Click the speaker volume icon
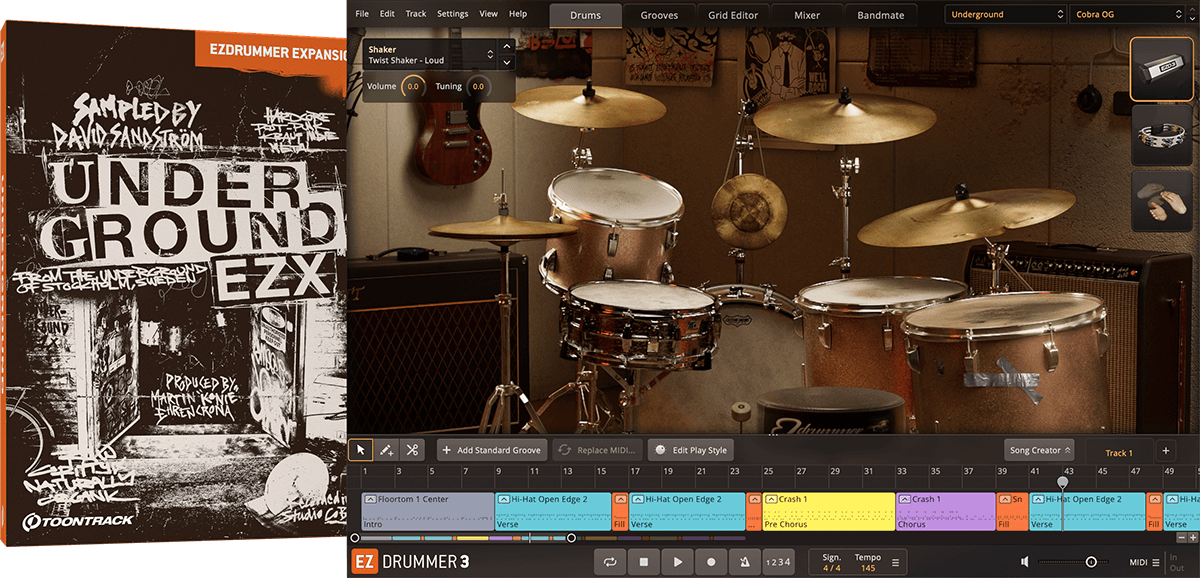This screenshot has height=578, width=1200. point(1025,562)
